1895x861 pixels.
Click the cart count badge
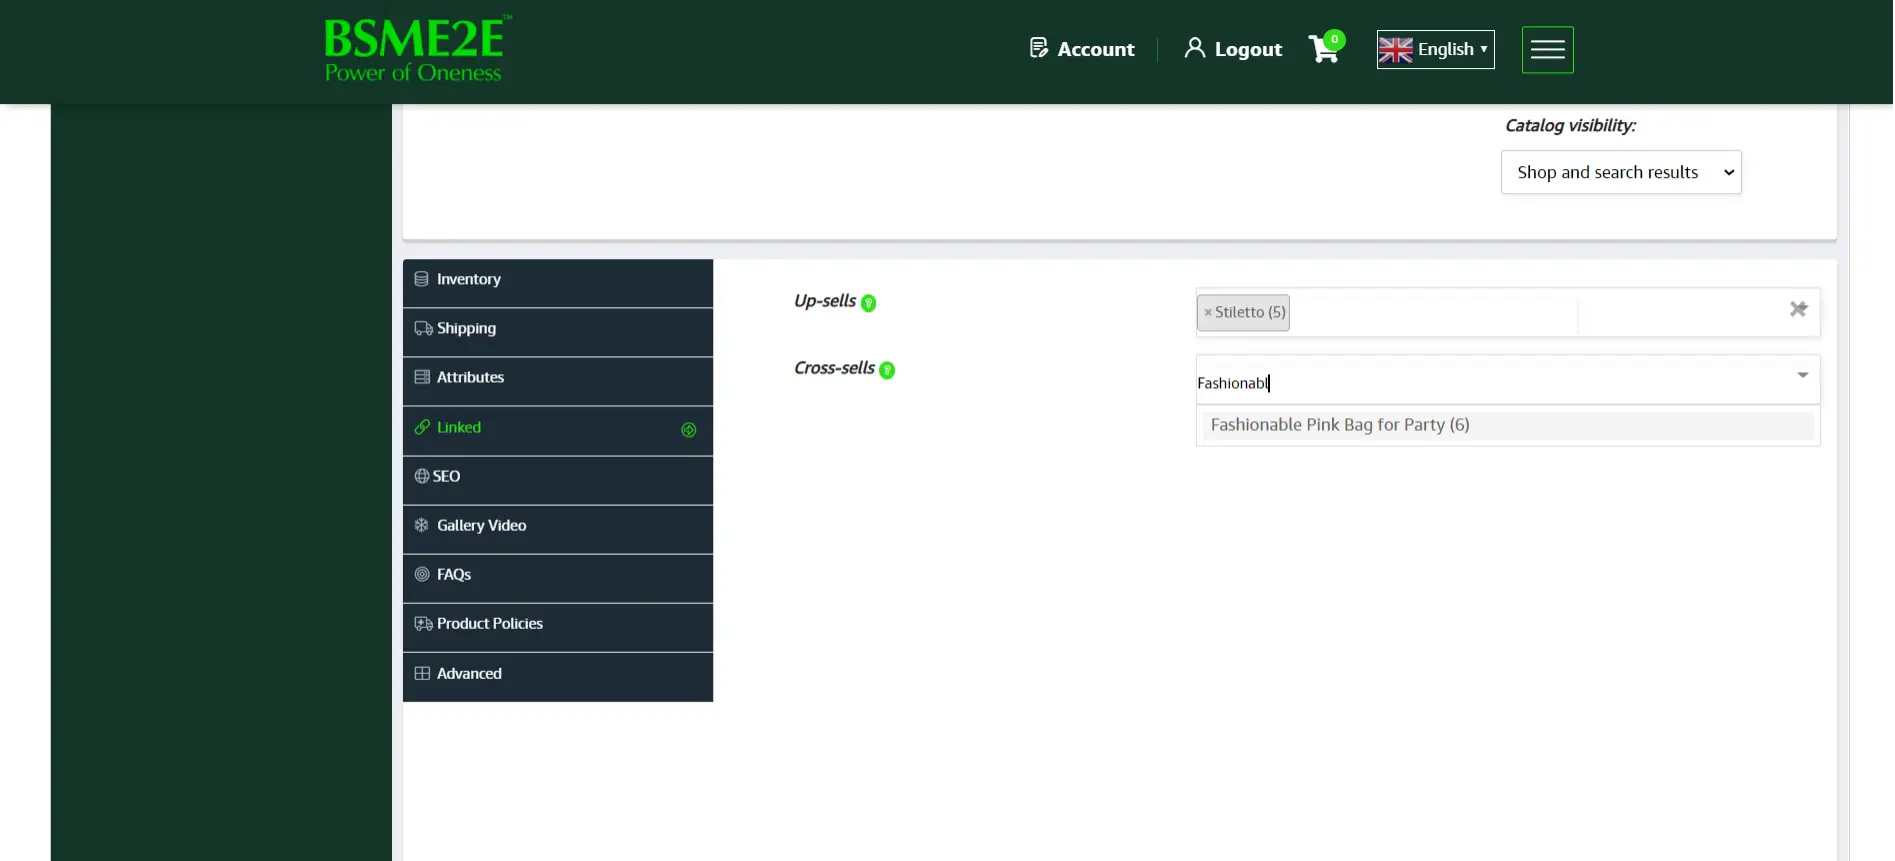1334,40
